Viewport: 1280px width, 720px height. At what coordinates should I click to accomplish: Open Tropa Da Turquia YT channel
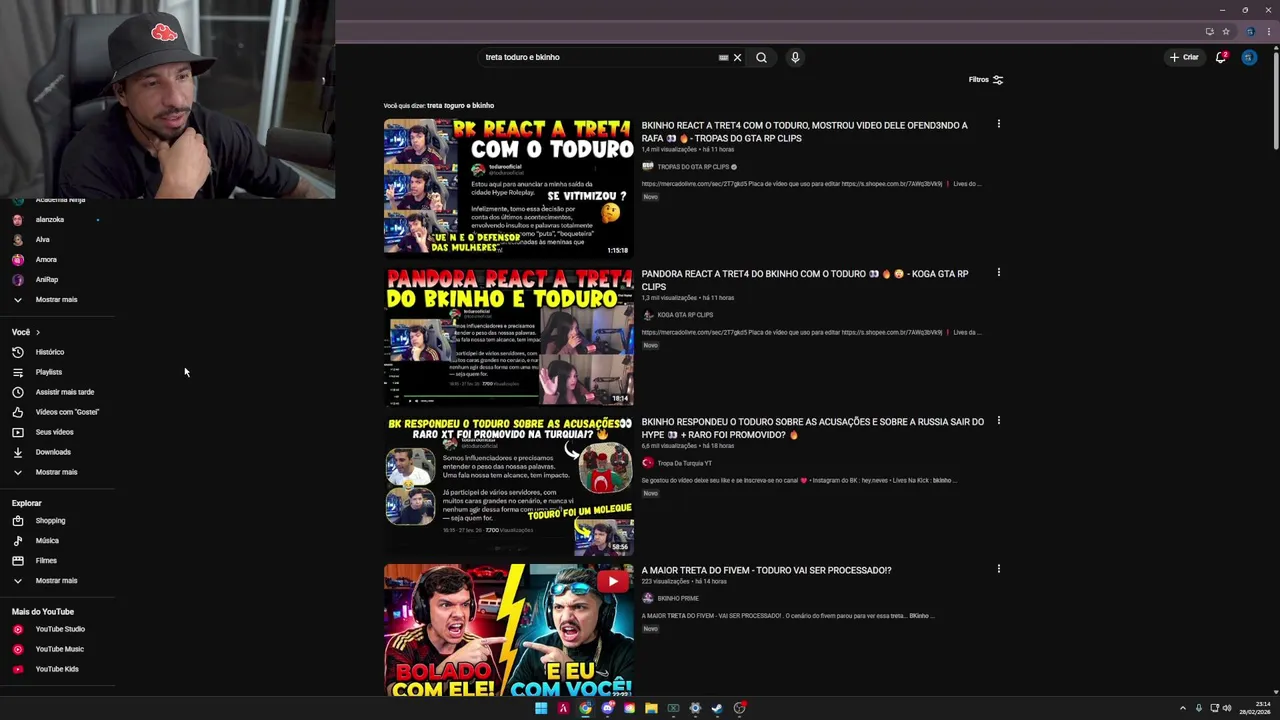click(684, 463)
